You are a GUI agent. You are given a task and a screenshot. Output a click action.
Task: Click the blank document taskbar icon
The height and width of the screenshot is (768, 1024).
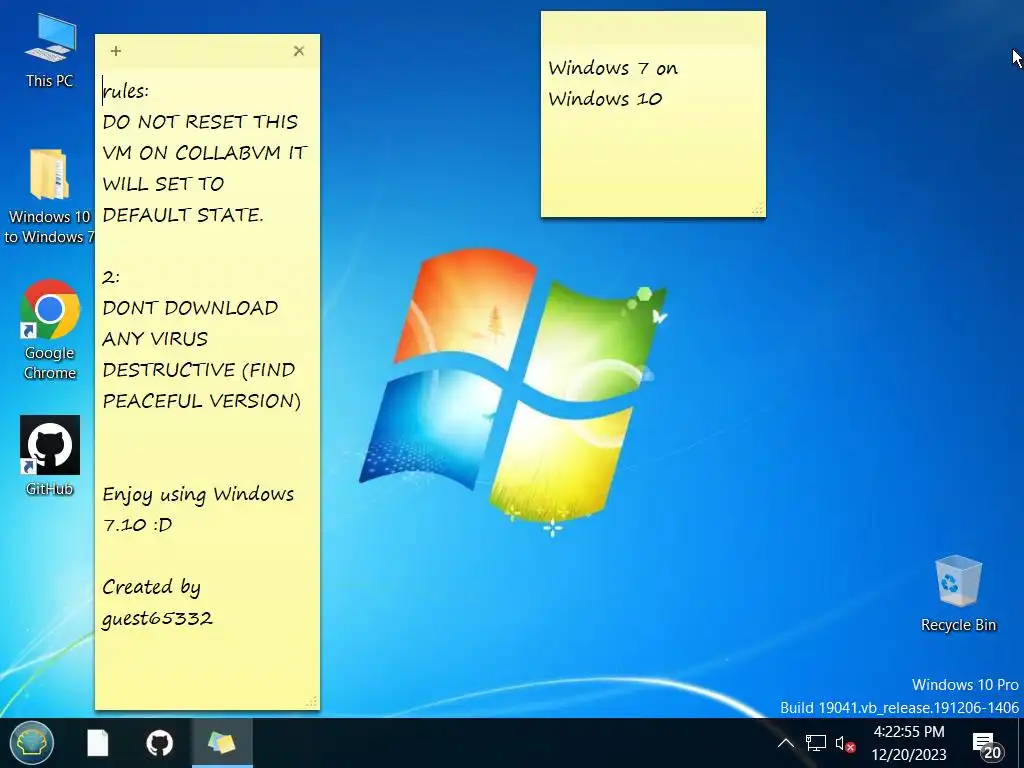(x=98, y=743)
